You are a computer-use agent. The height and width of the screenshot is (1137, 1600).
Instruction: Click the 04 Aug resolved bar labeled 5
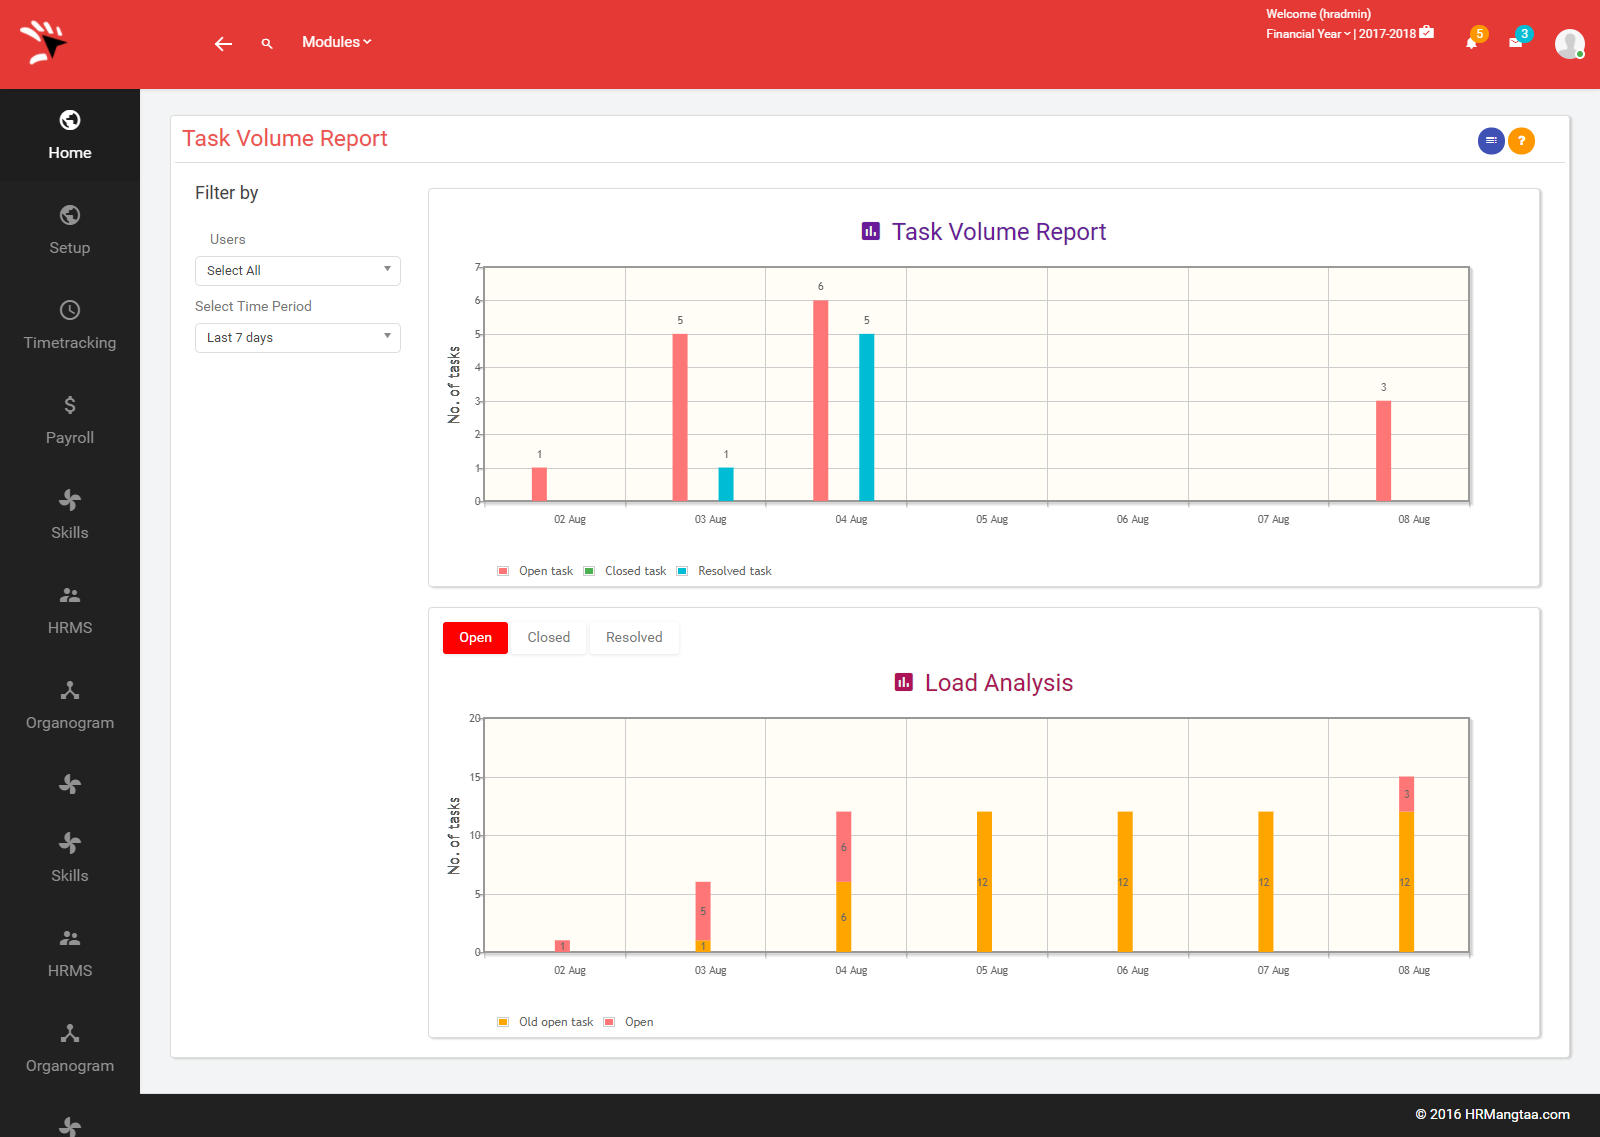coord(867,418)
